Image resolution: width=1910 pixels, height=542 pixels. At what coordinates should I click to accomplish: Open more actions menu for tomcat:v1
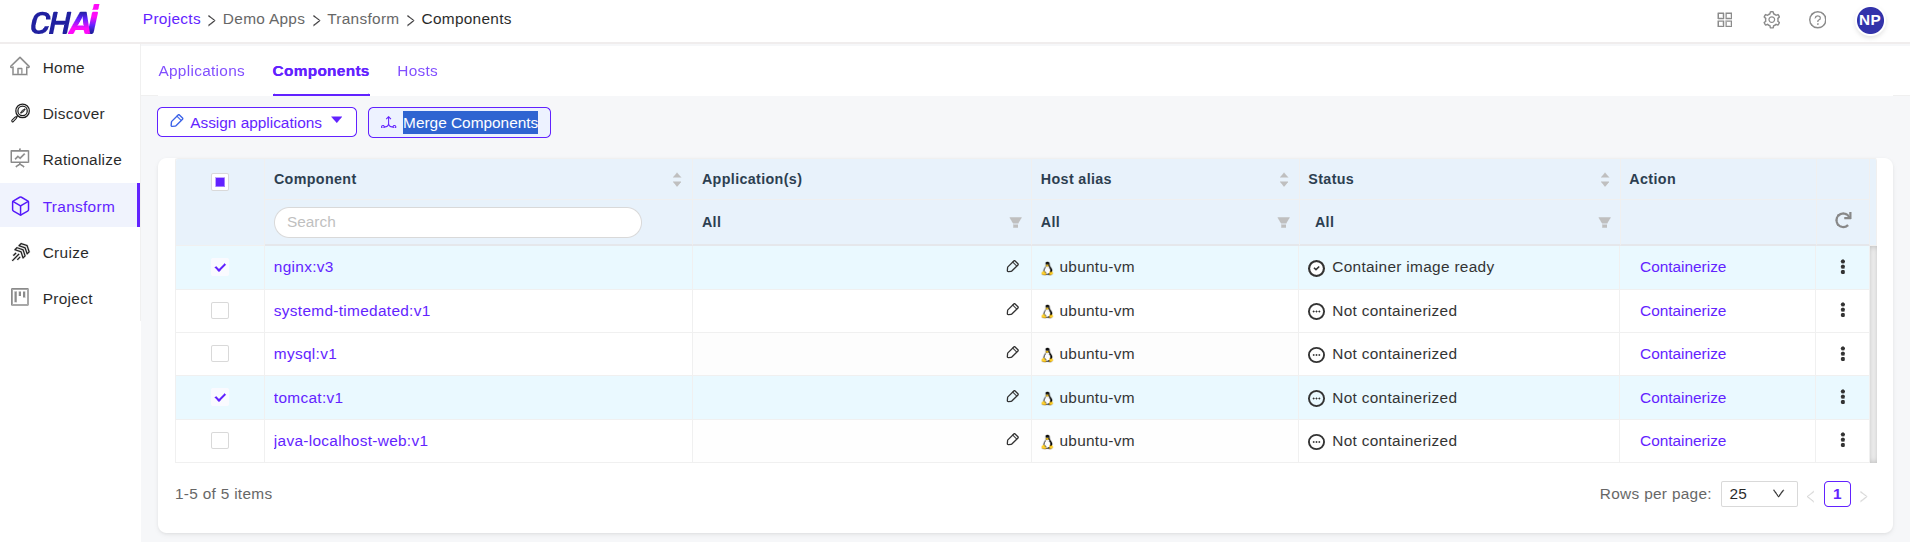point(1843,397)
